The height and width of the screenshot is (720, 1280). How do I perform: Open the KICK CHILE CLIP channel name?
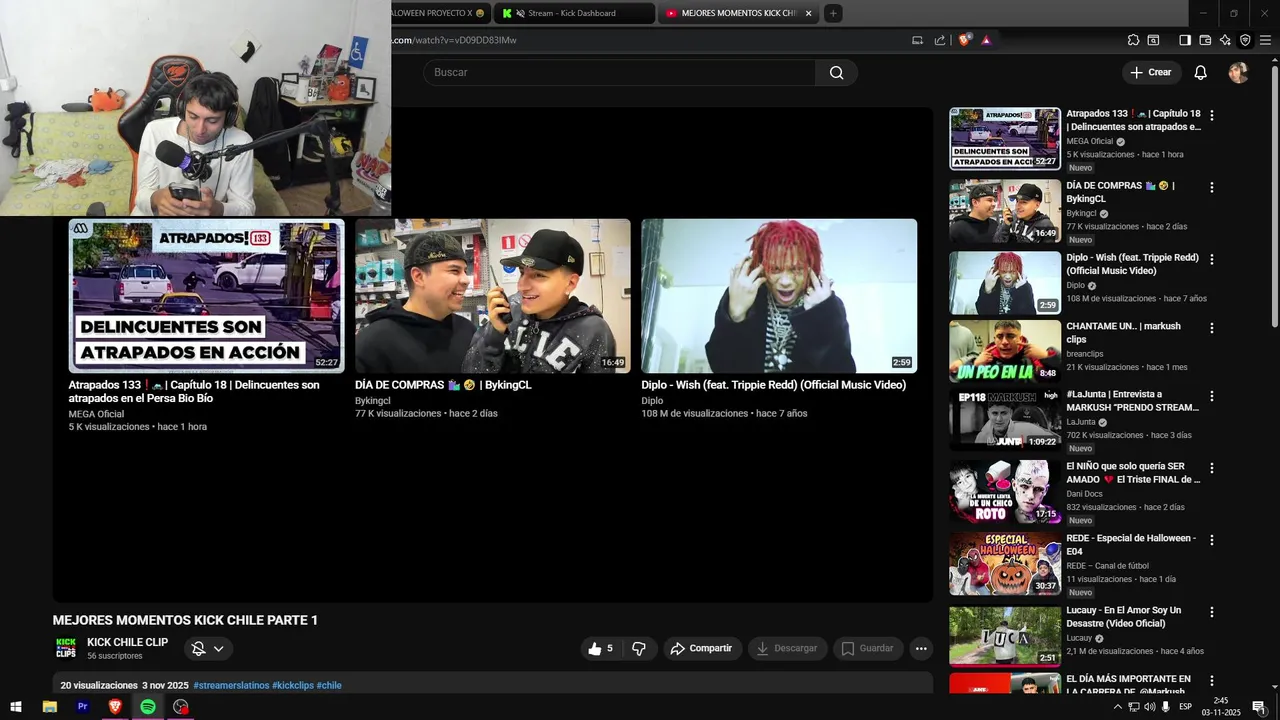(127, 642)
